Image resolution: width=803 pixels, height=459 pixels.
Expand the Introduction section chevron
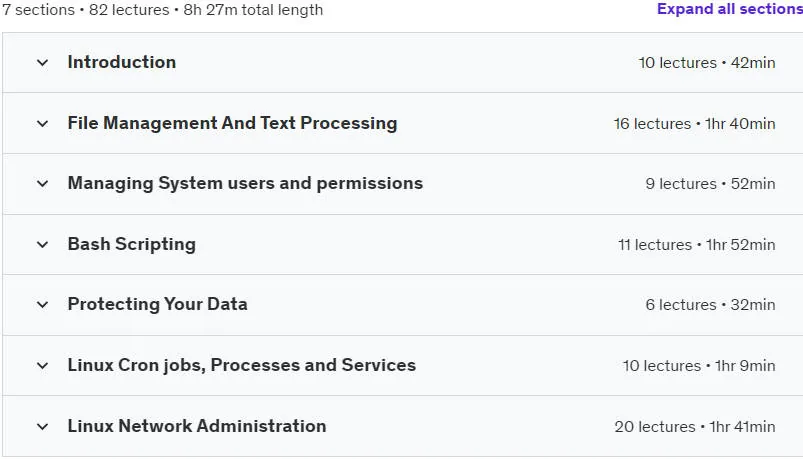point(43,63)
